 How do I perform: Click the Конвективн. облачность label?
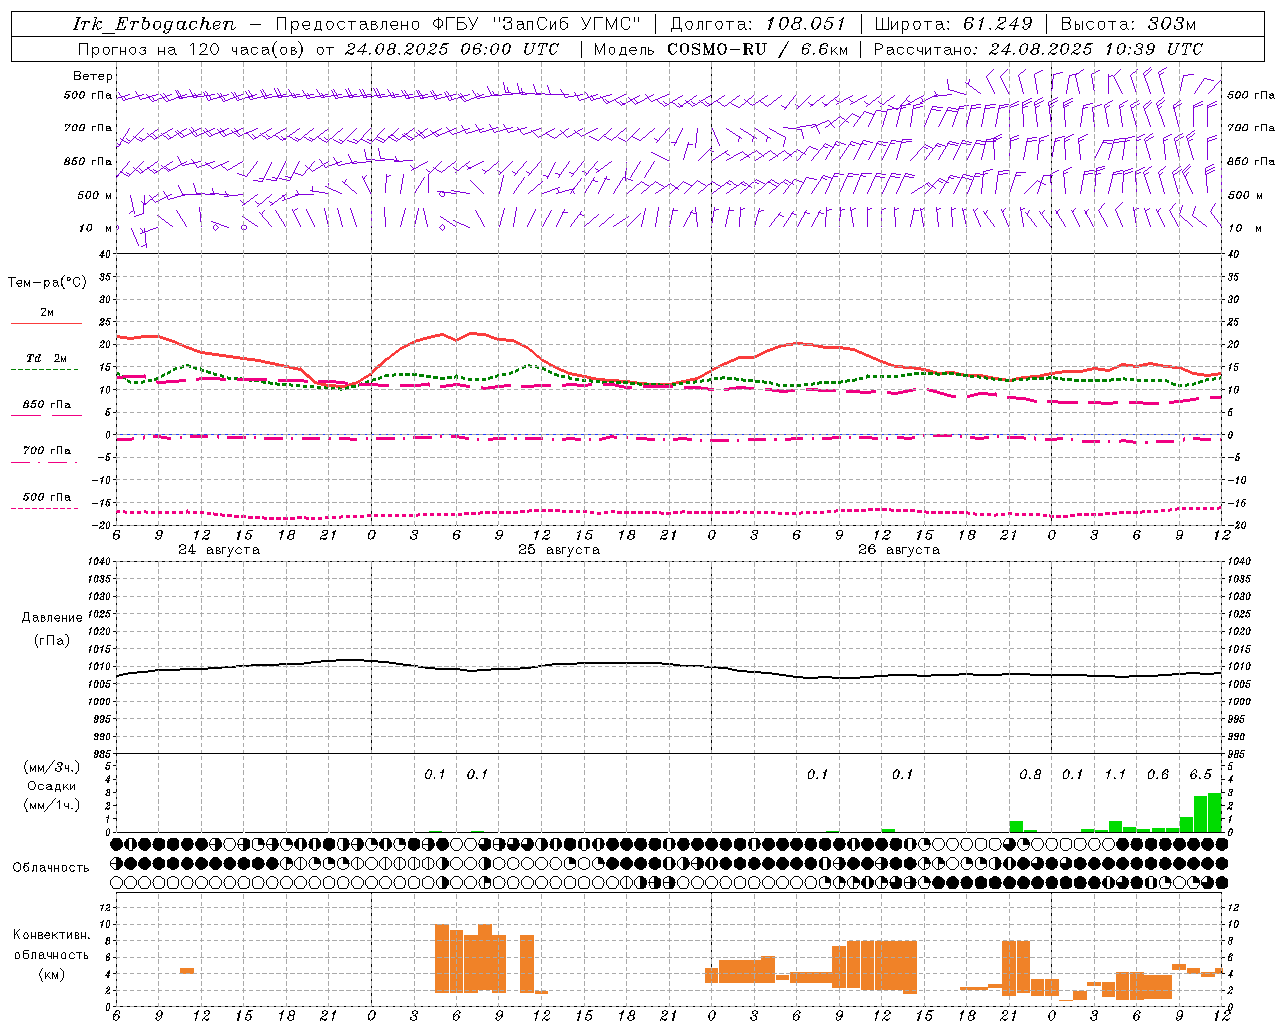pyautogui.click(x=52, y=945)
